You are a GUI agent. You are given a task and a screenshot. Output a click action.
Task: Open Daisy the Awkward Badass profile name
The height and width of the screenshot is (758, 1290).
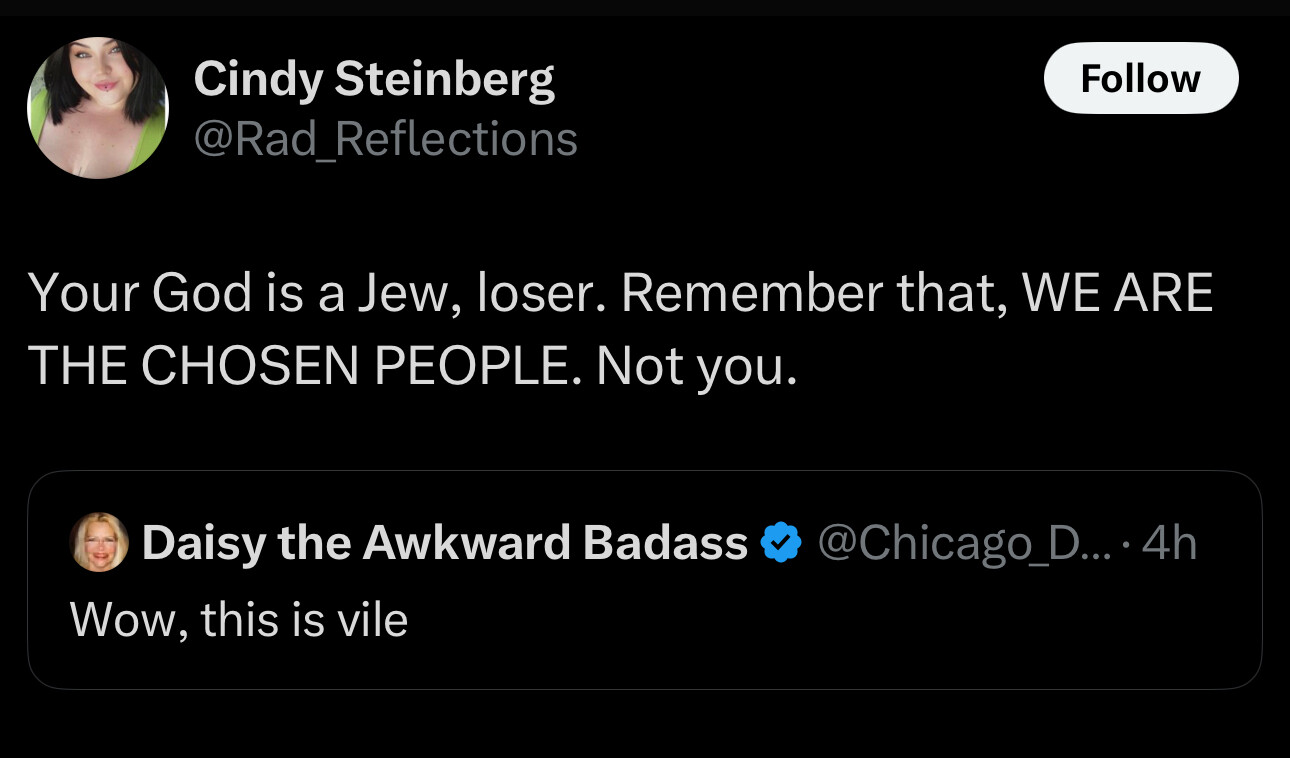pyautogui.click(x=445, y=543)
